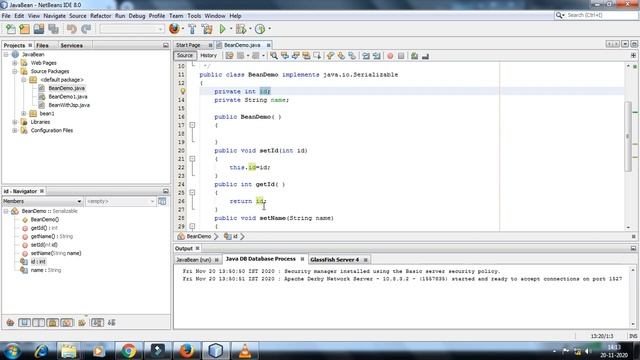Toggle Fully Qualified Names in Navigator
Screen dimensions: 640x360
tap(82, 323)
